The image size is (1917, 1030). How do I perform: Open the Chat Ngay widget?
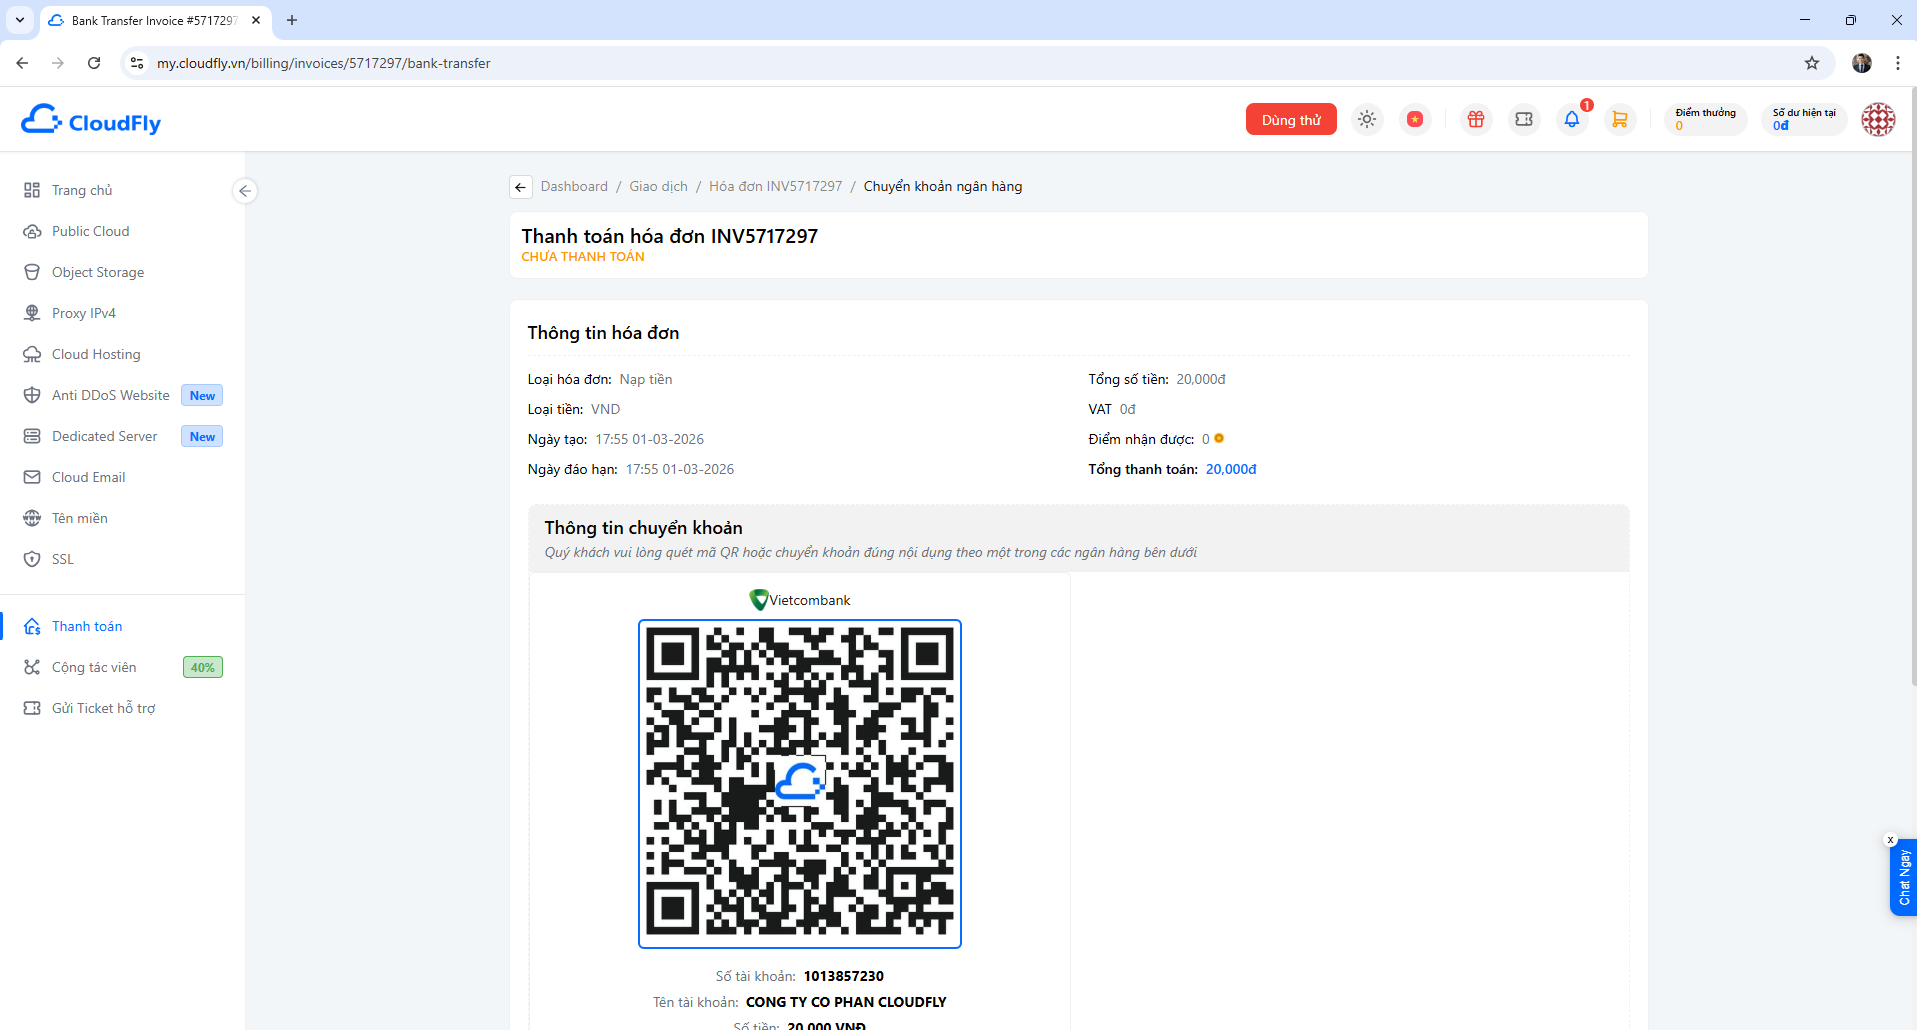tap(1903, 878)
